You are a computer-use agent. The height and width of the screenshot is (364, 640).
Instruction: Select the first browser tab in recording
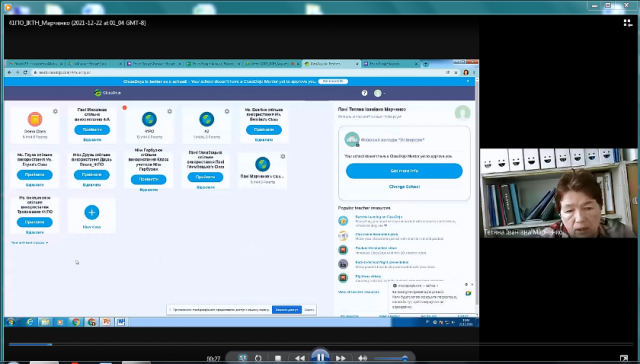[36, 64]
